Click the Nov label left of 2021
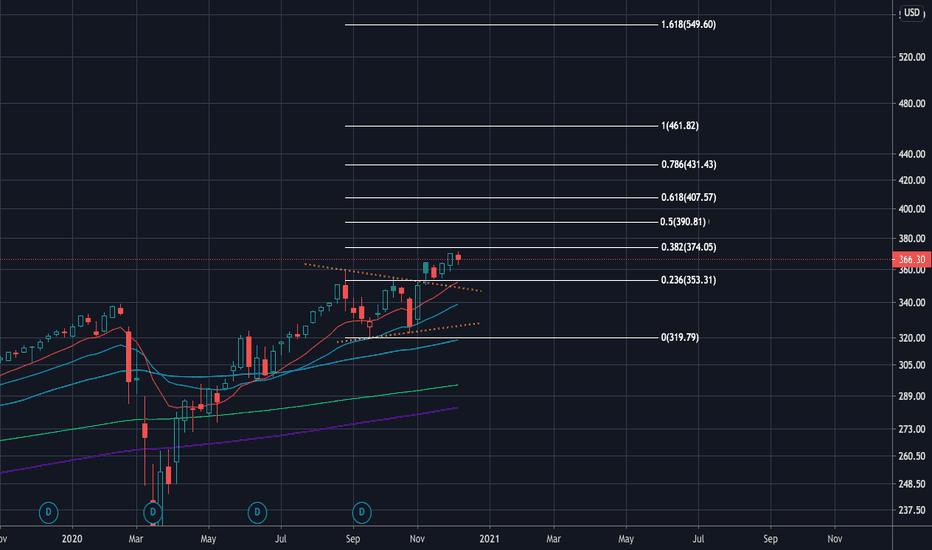 click(417, 539)
